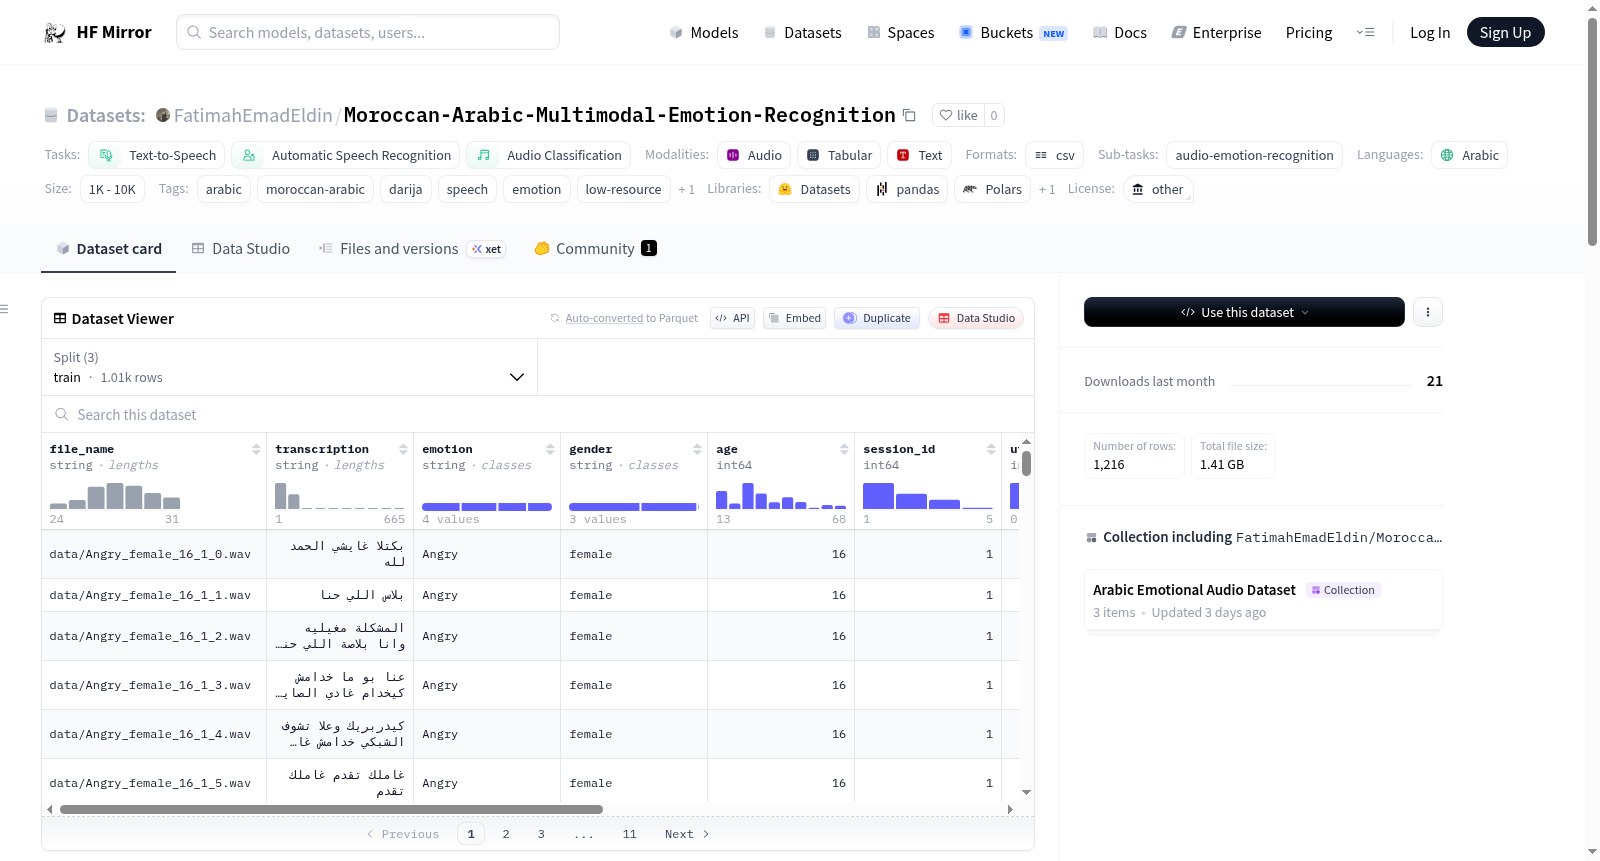The width and height of the screenshot is (1600, 861).
Task: Switch to the Data Studio tab
Action: [240, 249]
